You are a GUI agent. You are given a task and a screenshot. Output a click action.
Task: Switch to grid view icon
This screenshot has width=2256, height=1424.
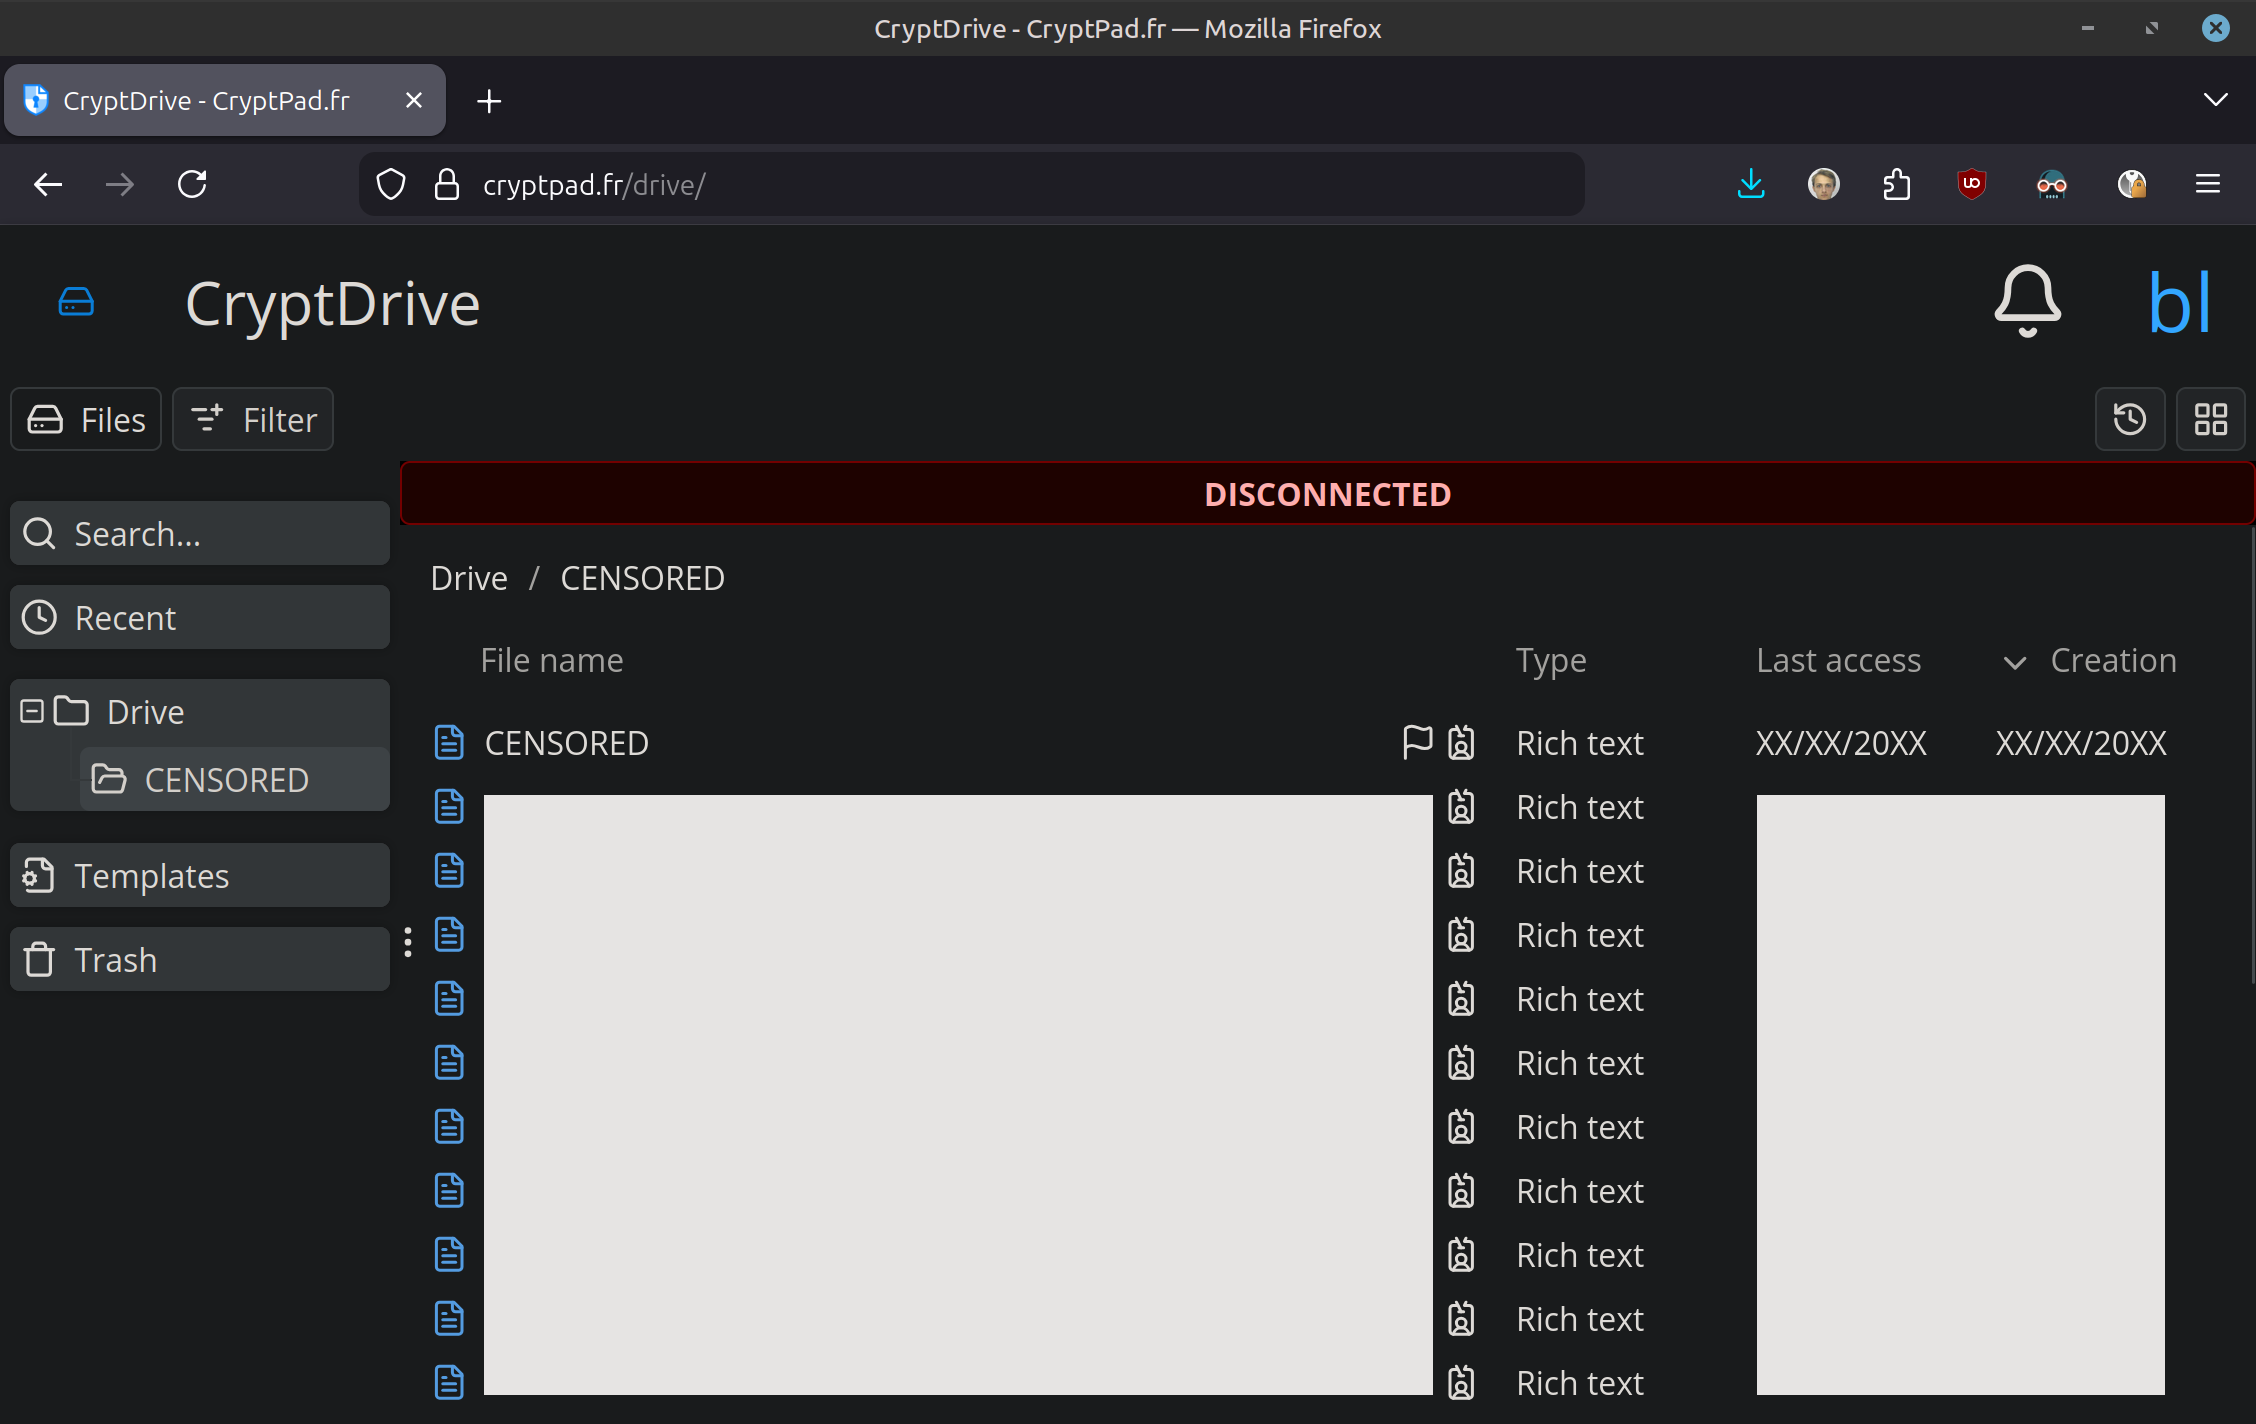tap(2210, 419)
